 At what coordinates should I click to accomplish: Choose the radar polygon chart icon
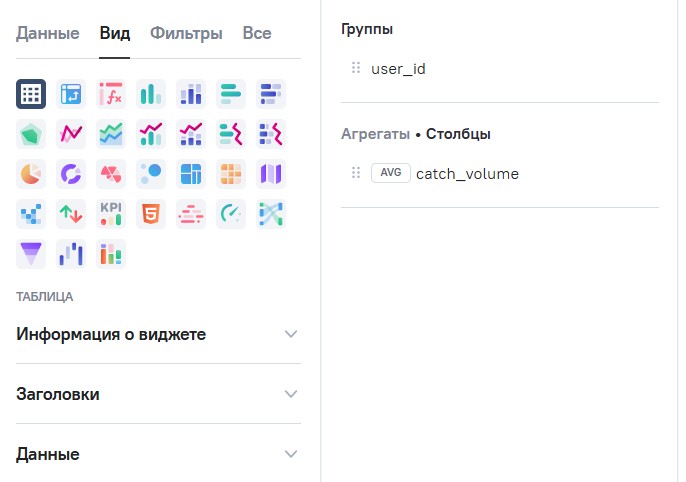pyautogui.click(x=31, y=134)
